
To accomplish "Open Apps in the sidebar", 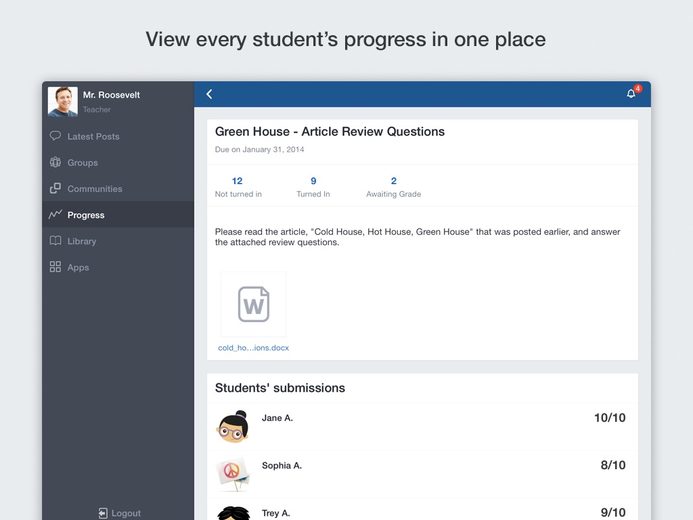I will pyautogui.click(x=118, y=267).
